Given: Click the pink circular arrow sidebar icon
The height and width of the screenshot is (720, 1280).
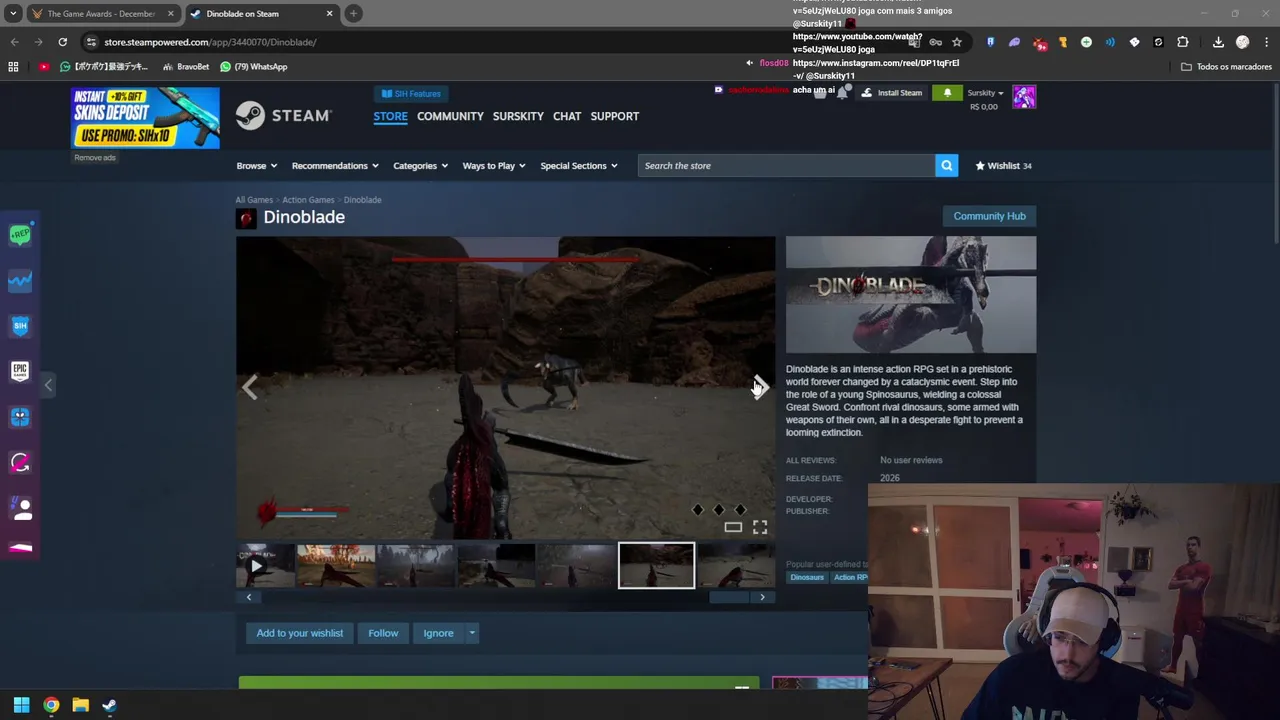Looking at the screenshot, I should pyautogui.click(x=20, y=462).
